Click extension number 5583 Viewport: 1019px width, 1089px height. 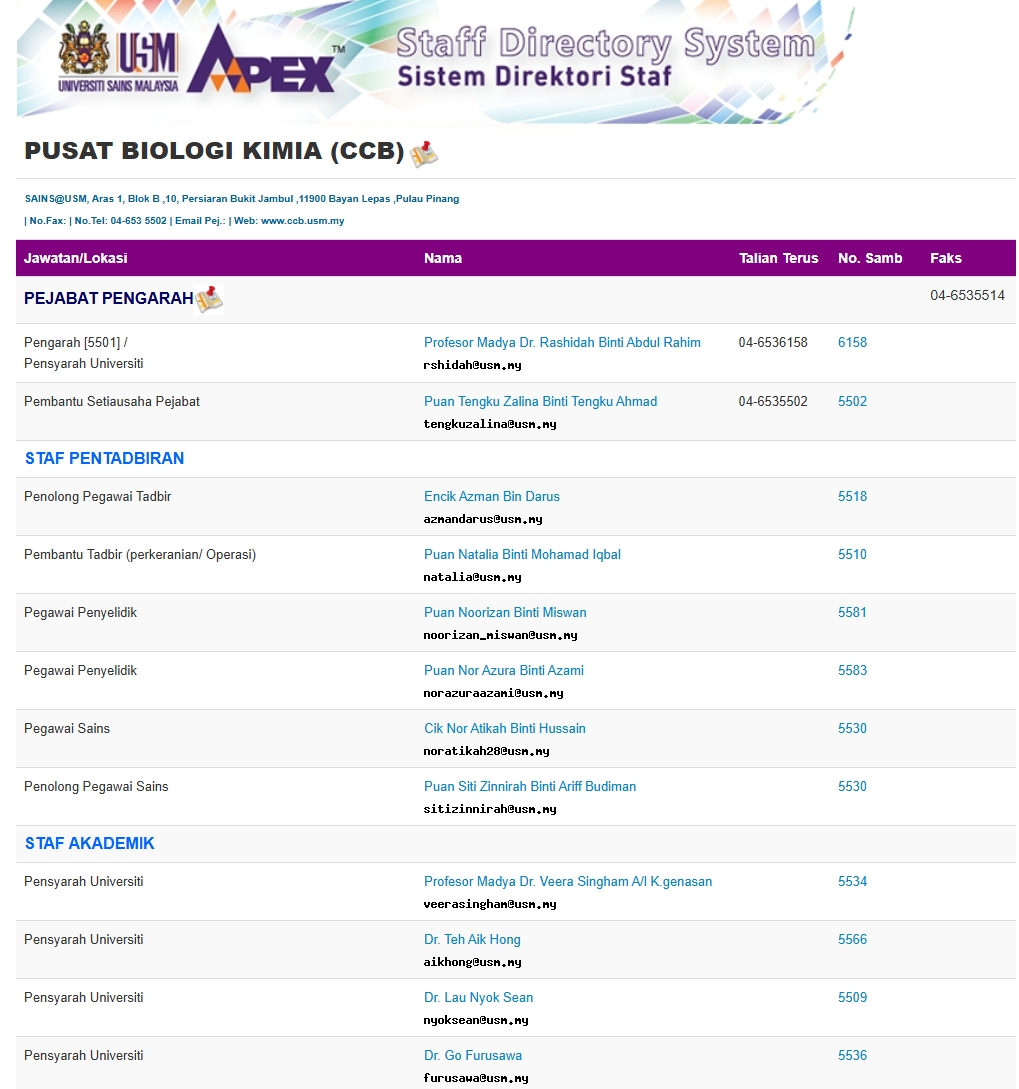tap(852, 670)
